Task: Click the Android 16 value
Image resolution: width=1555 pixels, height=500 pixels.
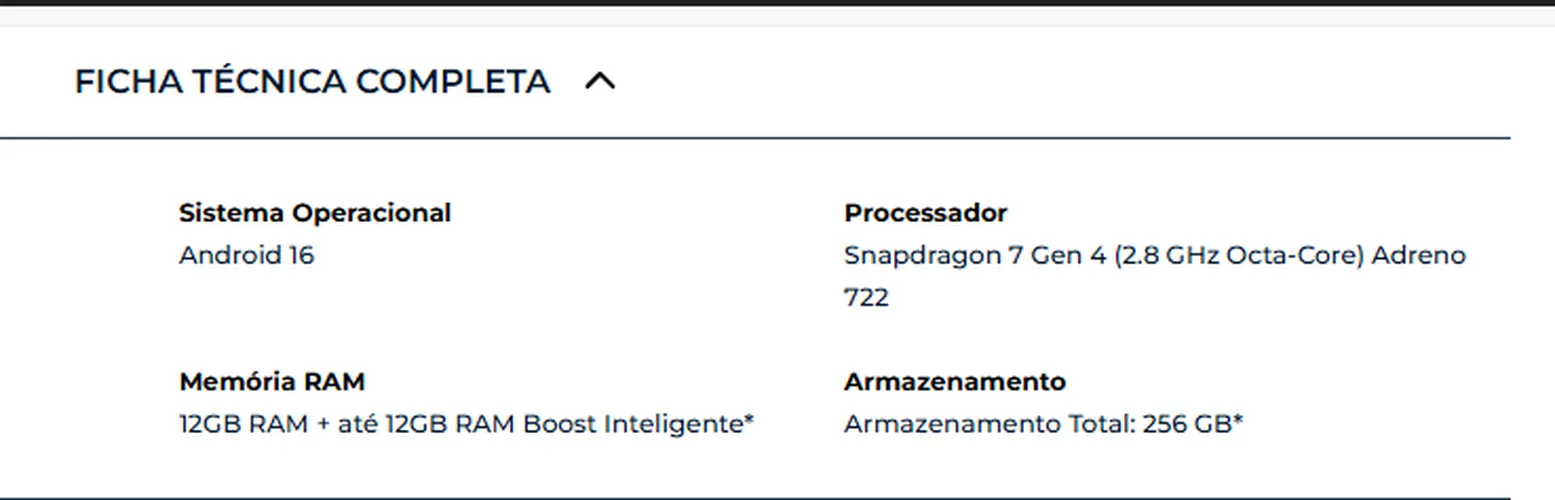Action: point(247,256)
